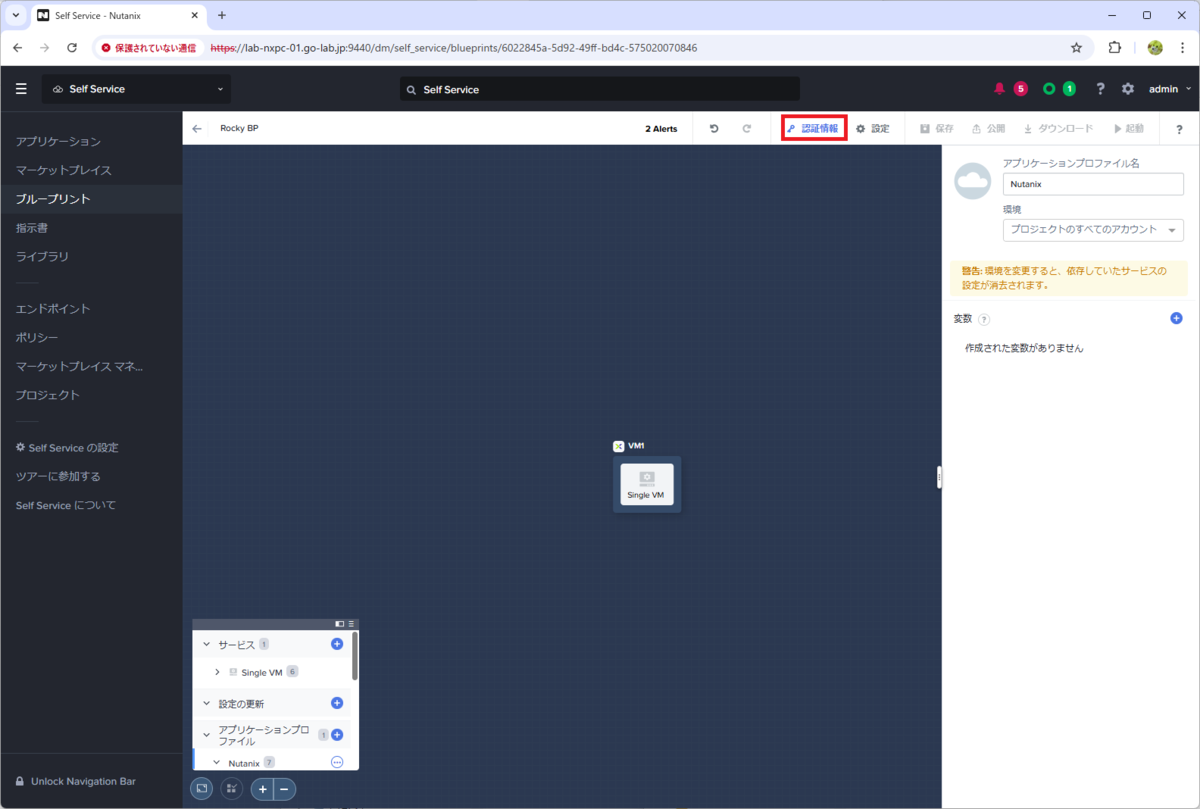Select ライブラリ in the sidebar
1200x809 pixels.
pyautogui.click(x=42, y=257)
